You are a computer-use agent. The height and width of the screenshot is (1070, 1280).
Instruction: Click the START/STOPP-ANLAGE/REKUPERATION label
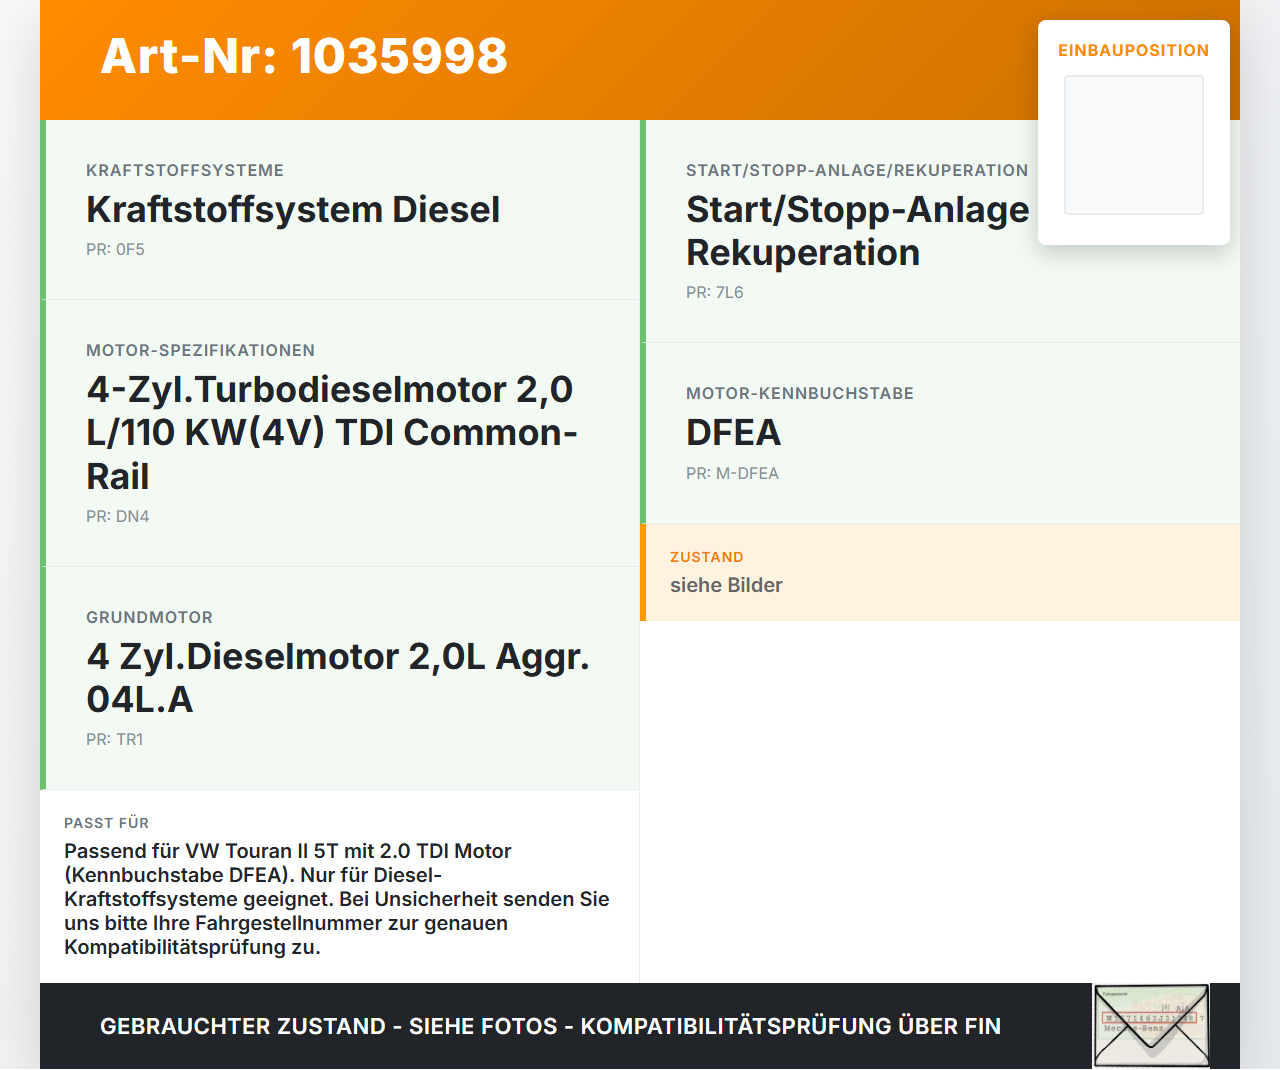857,170
